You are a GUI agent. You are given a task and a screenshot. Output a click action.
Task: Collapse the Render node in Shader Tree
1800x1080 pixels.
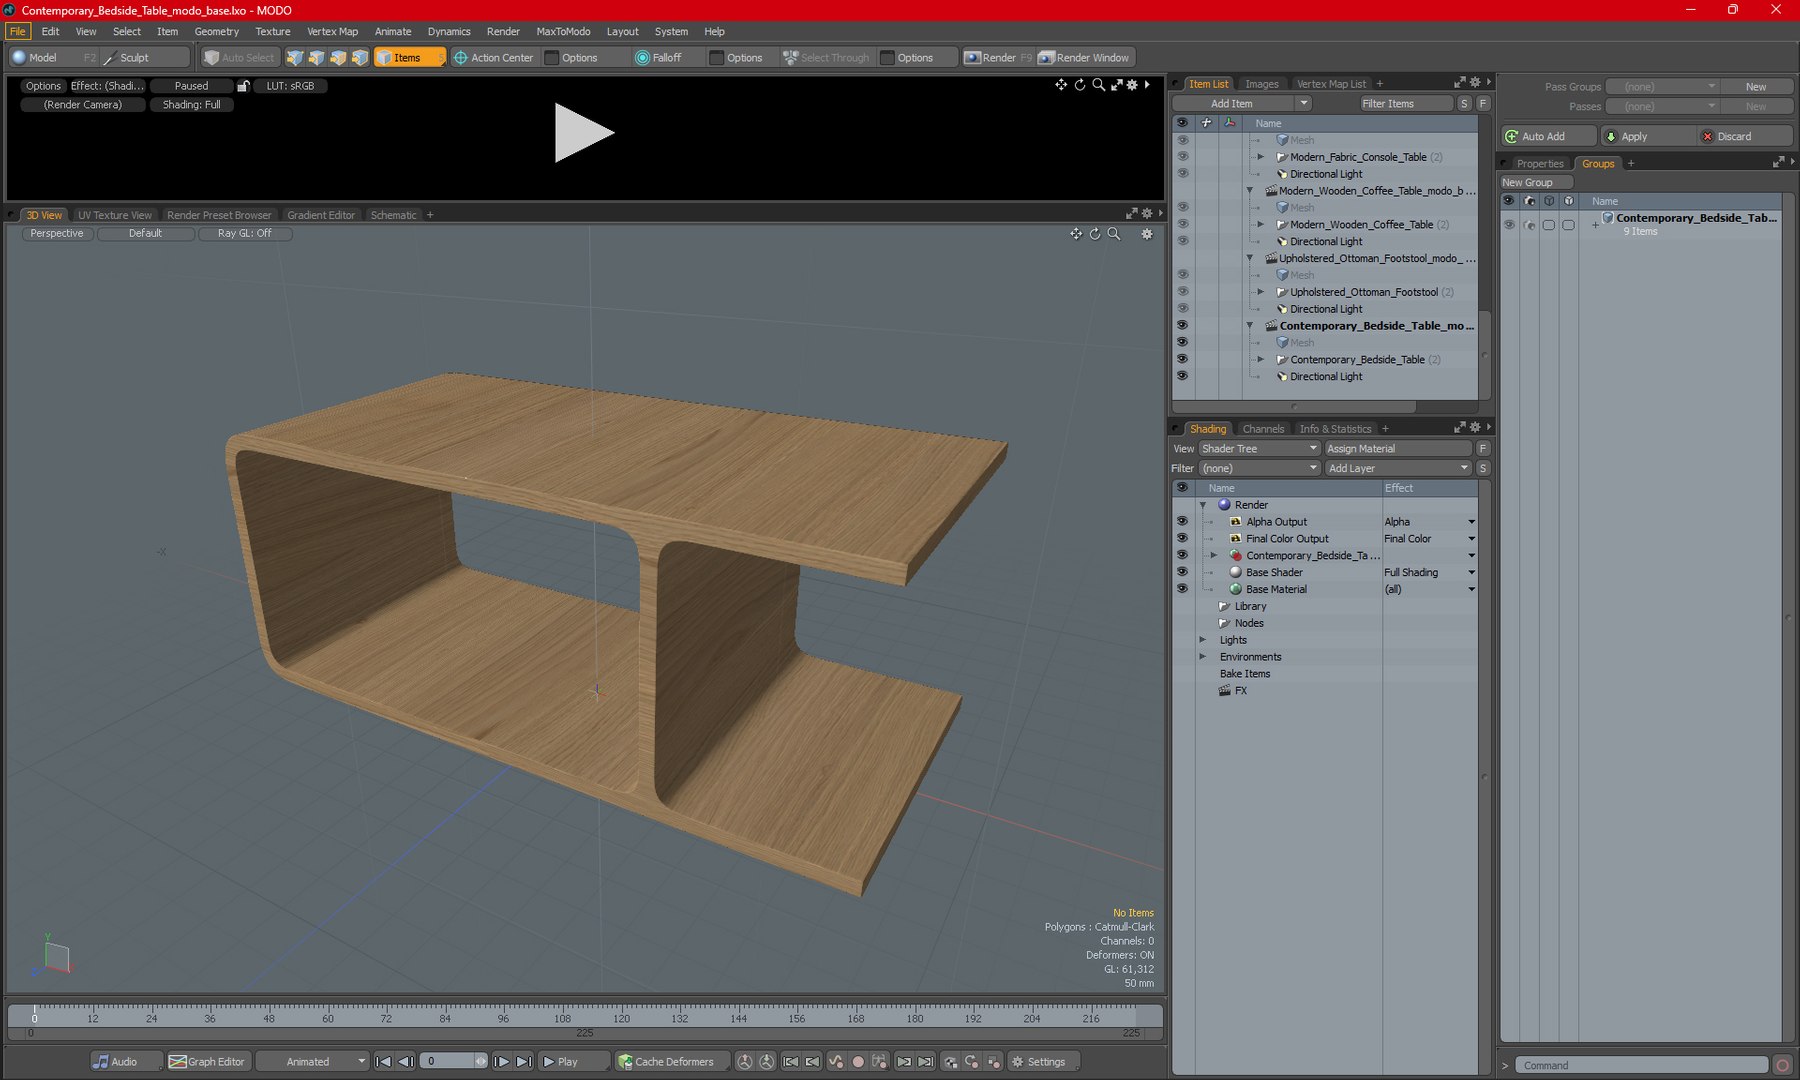[x=1203, y=505]
